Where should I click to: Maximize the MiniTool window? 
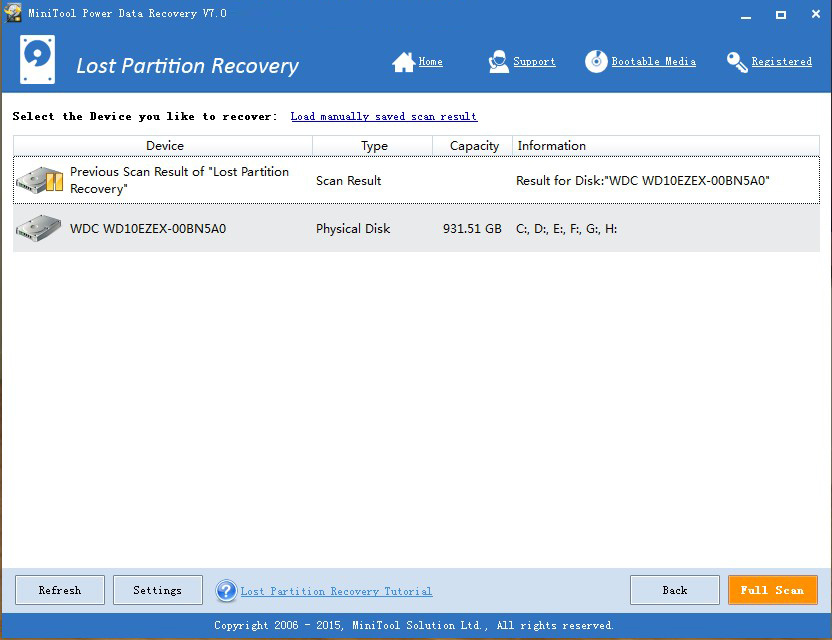(x=781, y=15)
